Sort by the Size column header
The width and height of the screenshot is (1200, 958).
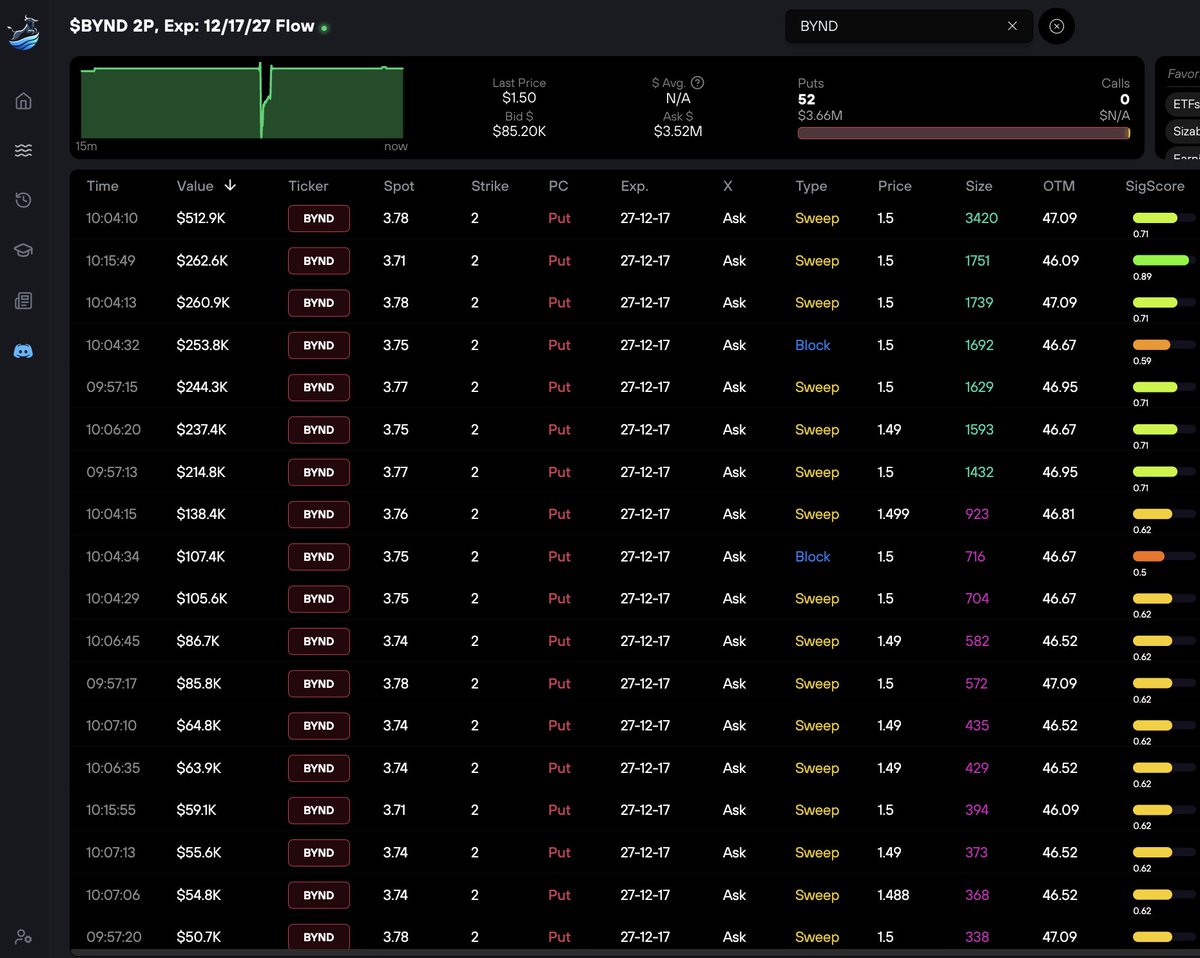(x=979, y=186)
